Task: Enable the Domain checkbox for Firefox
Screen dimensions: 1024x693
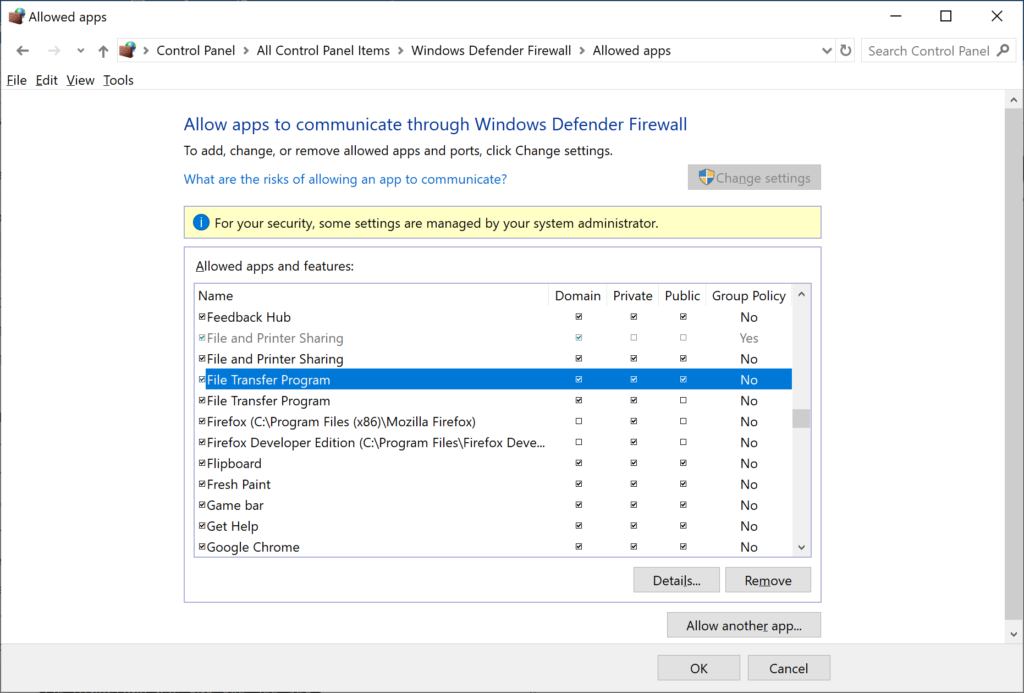Action: click(x=578, y=421)
